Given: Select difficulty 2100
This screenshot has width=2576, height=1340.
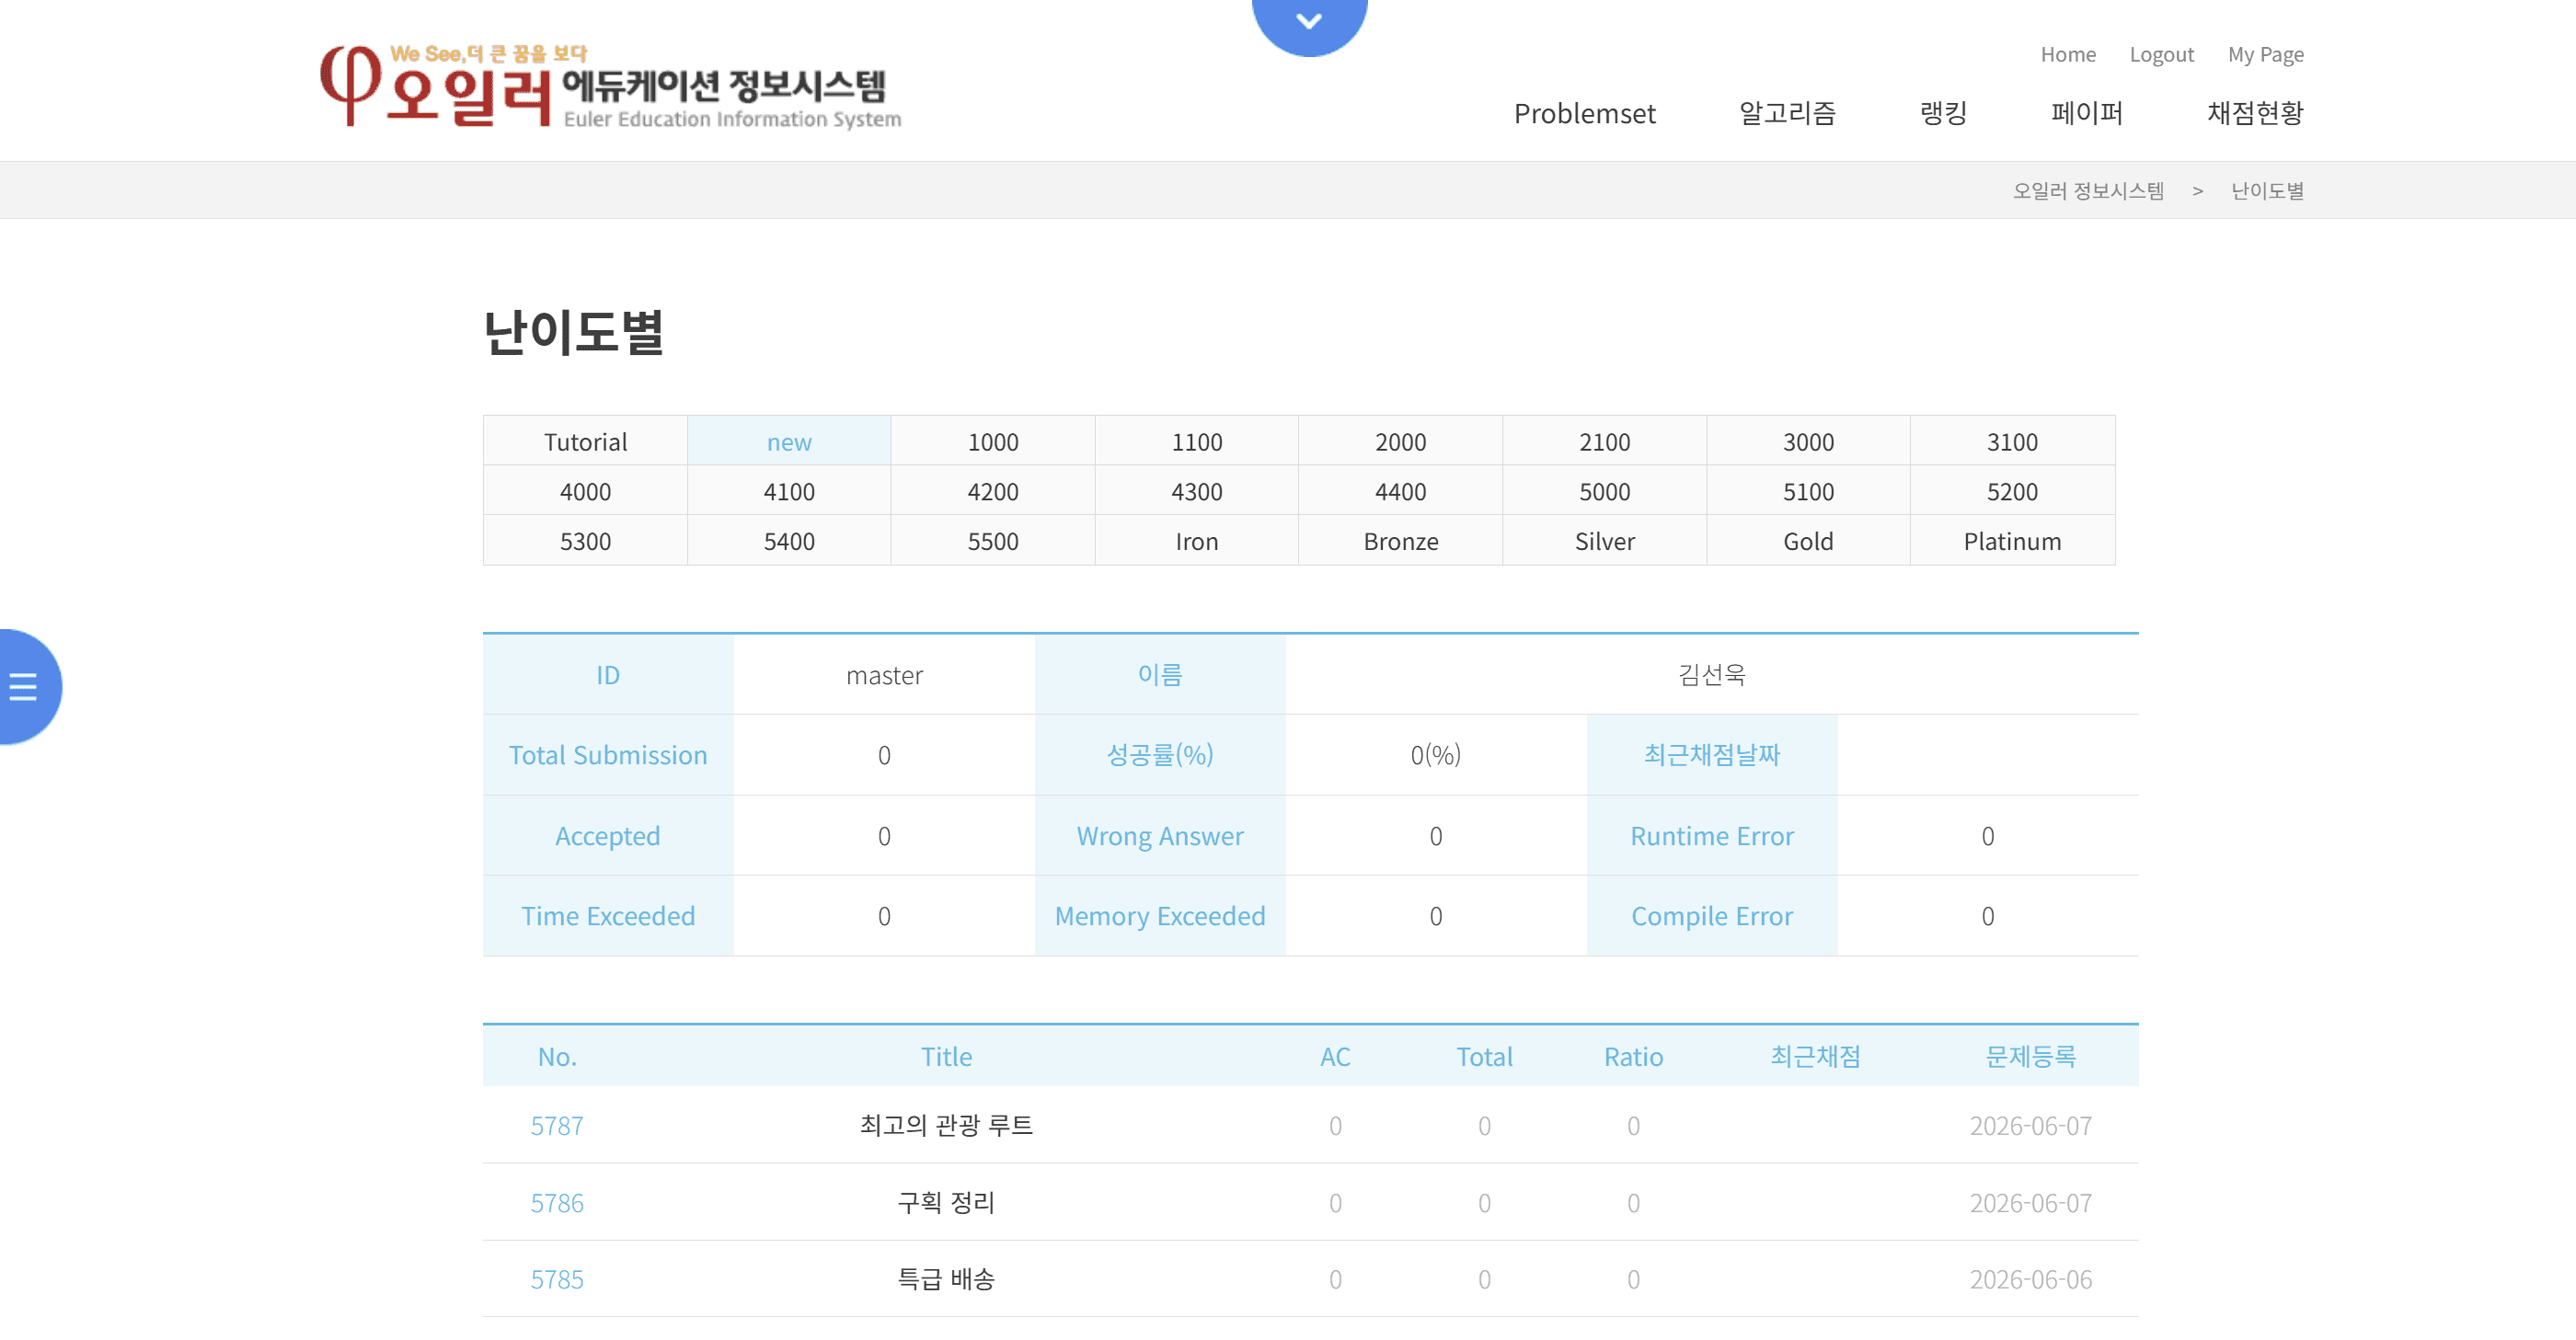Looking at the screenshot, I should (x=1604, y=441).
